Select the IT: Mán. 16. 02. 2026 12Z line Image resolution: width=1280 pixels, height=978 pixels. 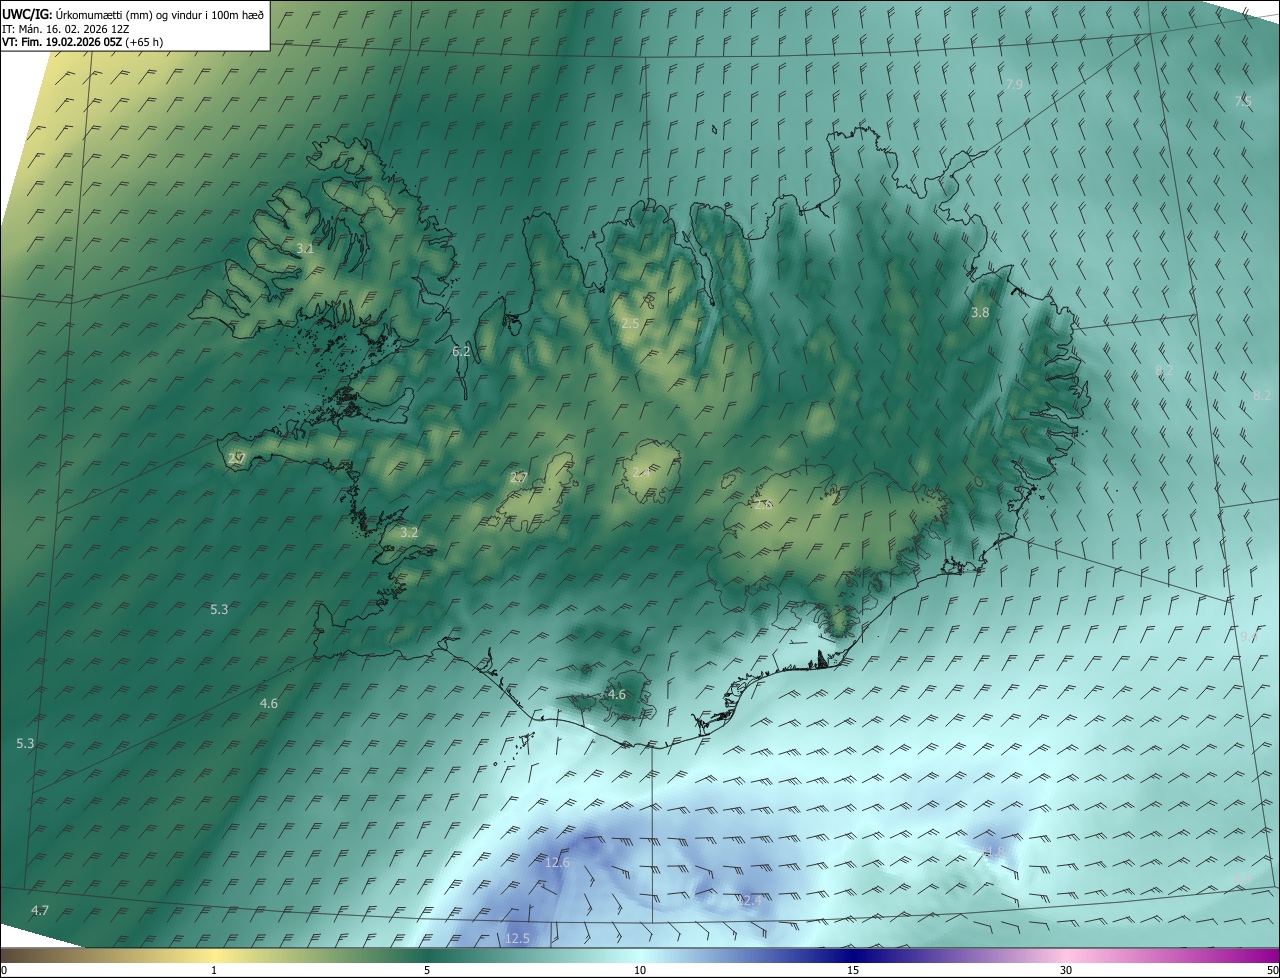pyautogui.click(x=67, y=28)
